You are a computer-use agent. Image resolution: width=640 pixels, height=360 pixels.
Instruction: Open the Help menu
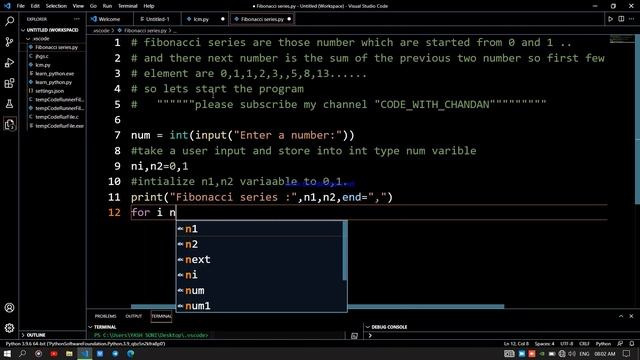[x=149, y=6]
